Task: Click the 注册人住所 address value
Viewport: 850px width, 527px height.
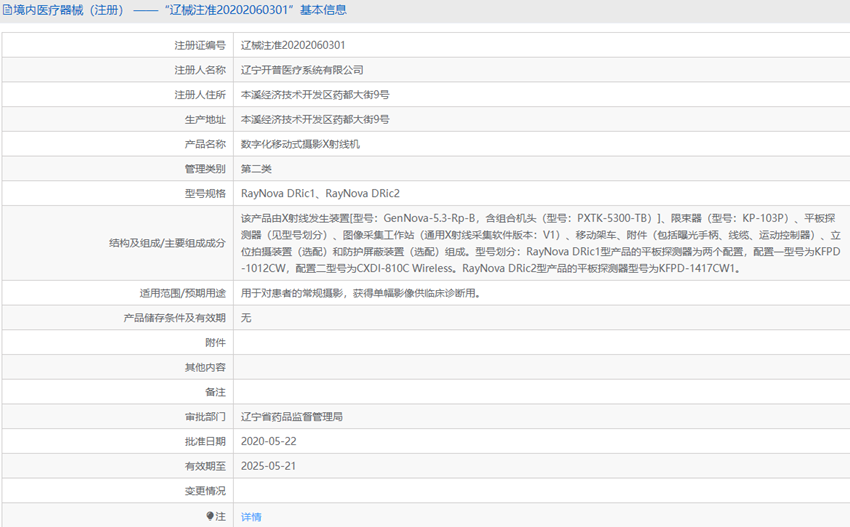Action: pos(315,95)
